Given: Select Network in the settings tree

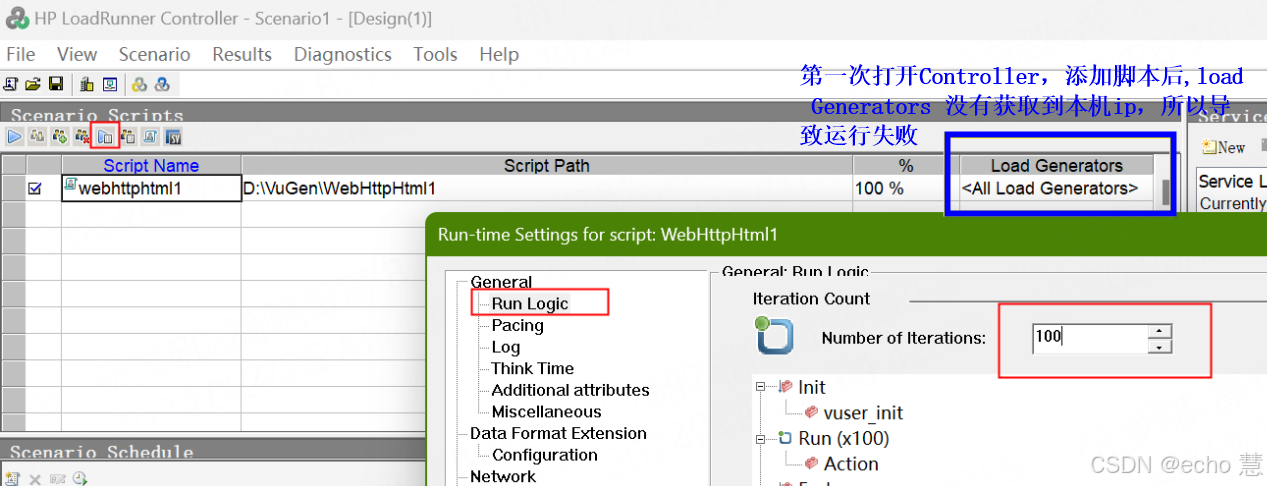Looking at the screenshot, I should 502,476.
